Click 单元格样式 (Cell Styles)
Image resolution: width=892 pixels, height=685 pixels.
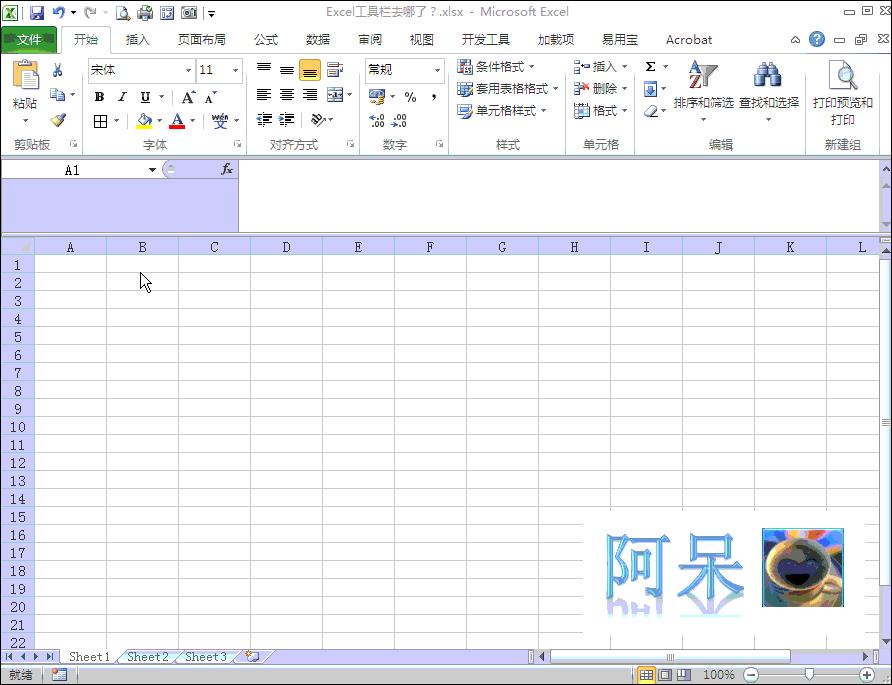502,111
